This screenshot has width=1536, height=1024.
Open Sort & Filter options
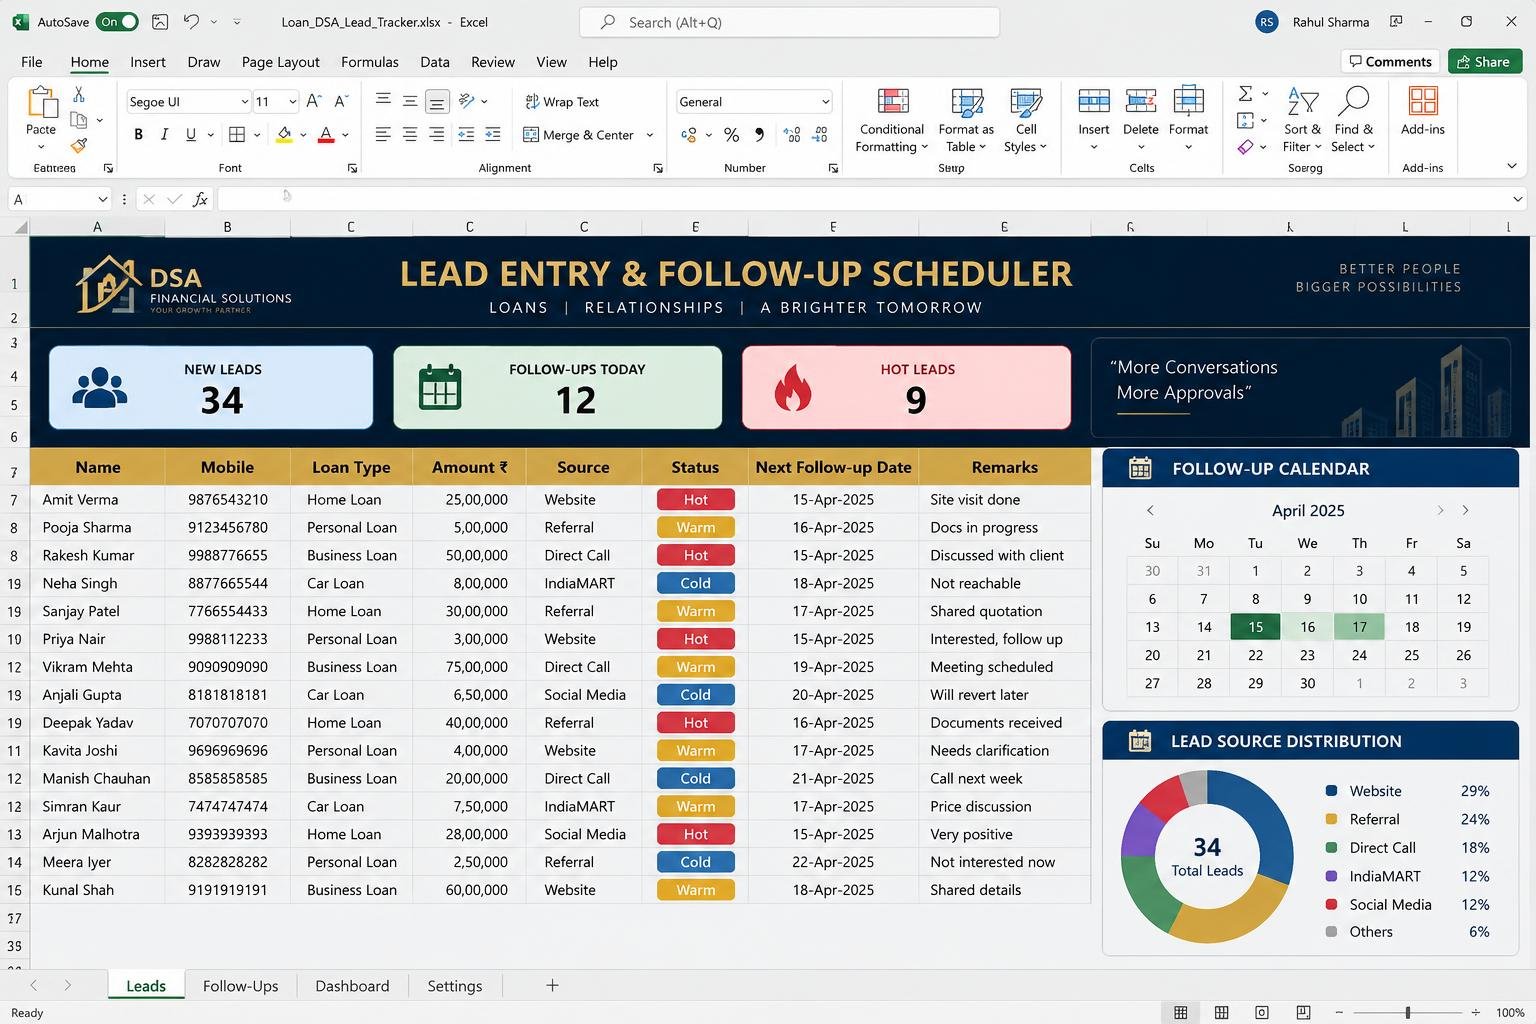click(1303, 119)
